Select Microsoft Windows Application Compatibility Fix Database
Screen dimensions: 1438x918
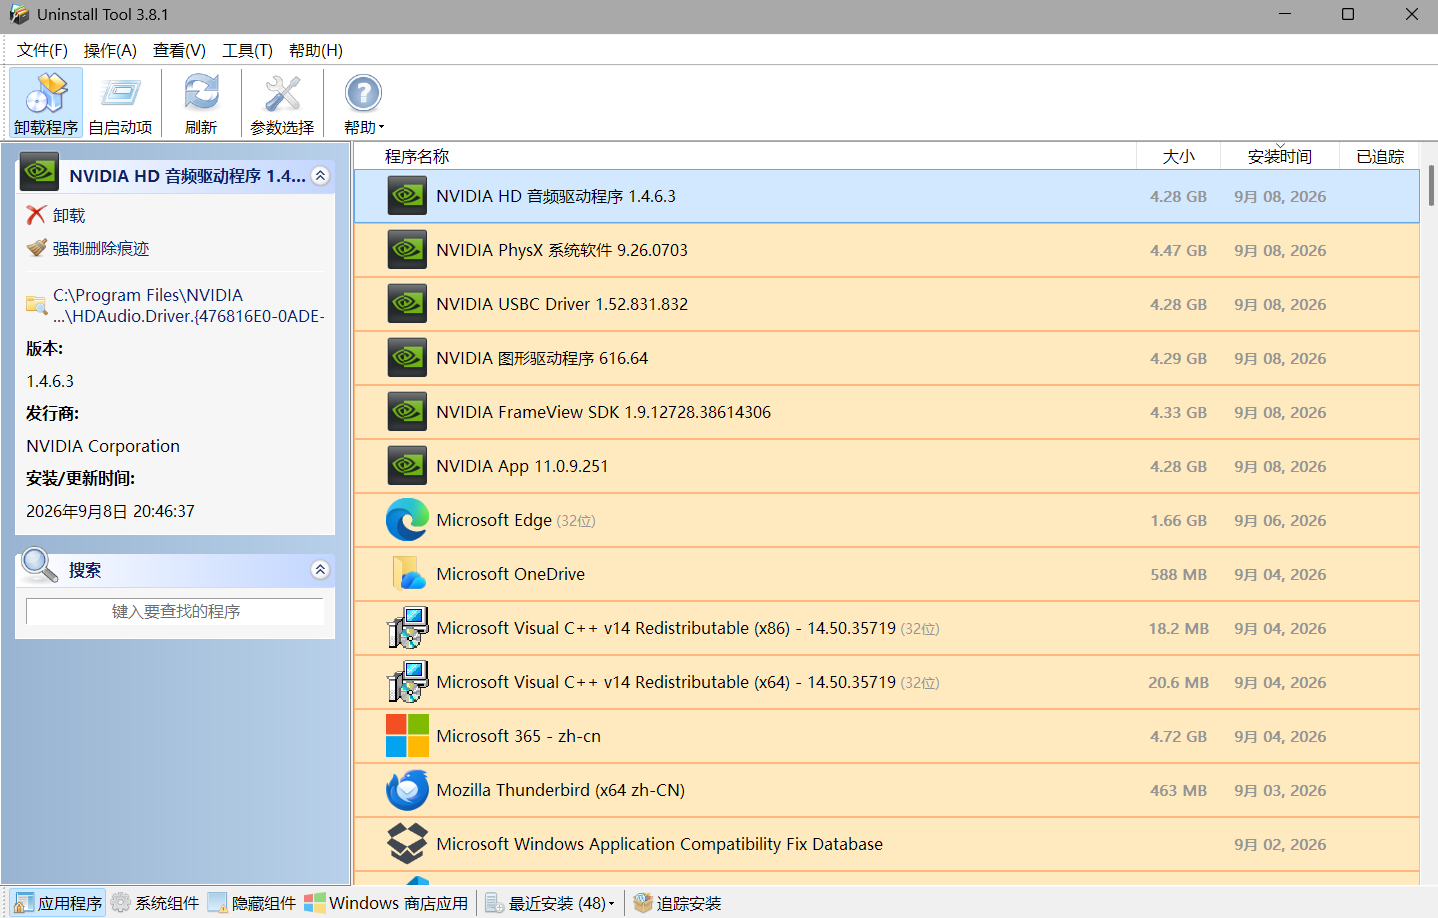[x=660, y=844]
